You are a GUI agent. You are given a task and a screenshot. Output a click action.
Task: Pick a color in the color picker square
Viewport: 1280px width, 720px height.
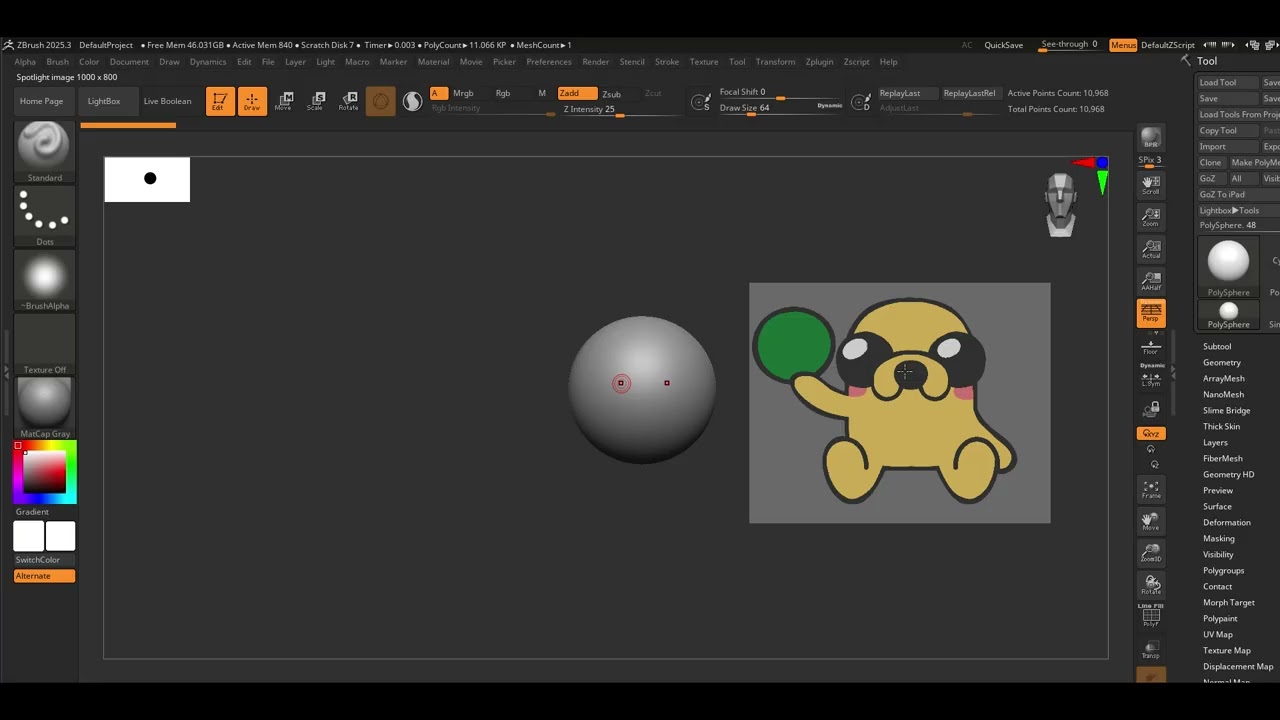click(x=45, y=471)
